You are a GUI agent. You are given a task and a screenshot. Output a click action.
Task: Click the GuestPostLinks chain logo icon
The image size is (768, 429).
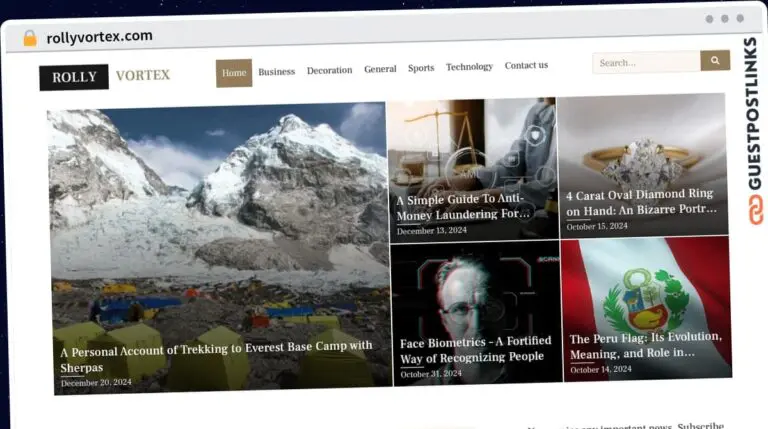[751, 212]
